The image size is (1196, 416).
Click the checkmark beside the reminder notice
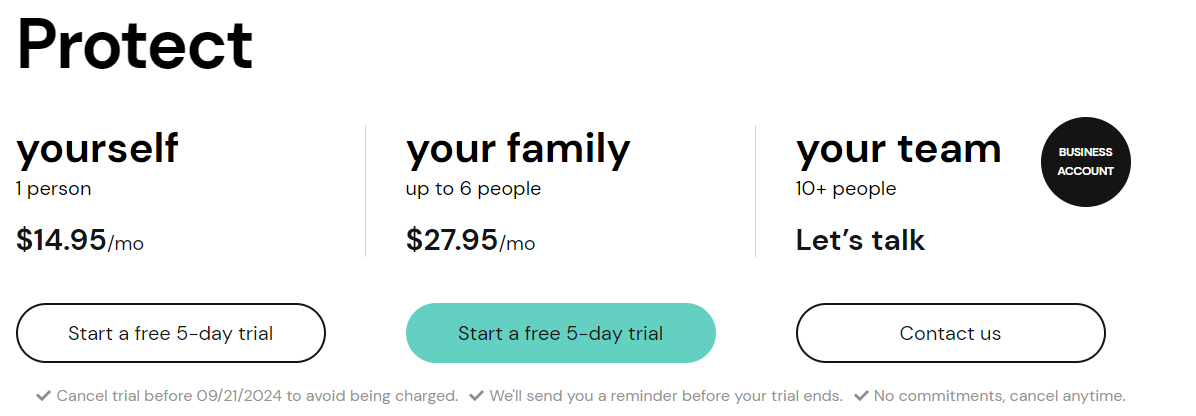point(477,396)
